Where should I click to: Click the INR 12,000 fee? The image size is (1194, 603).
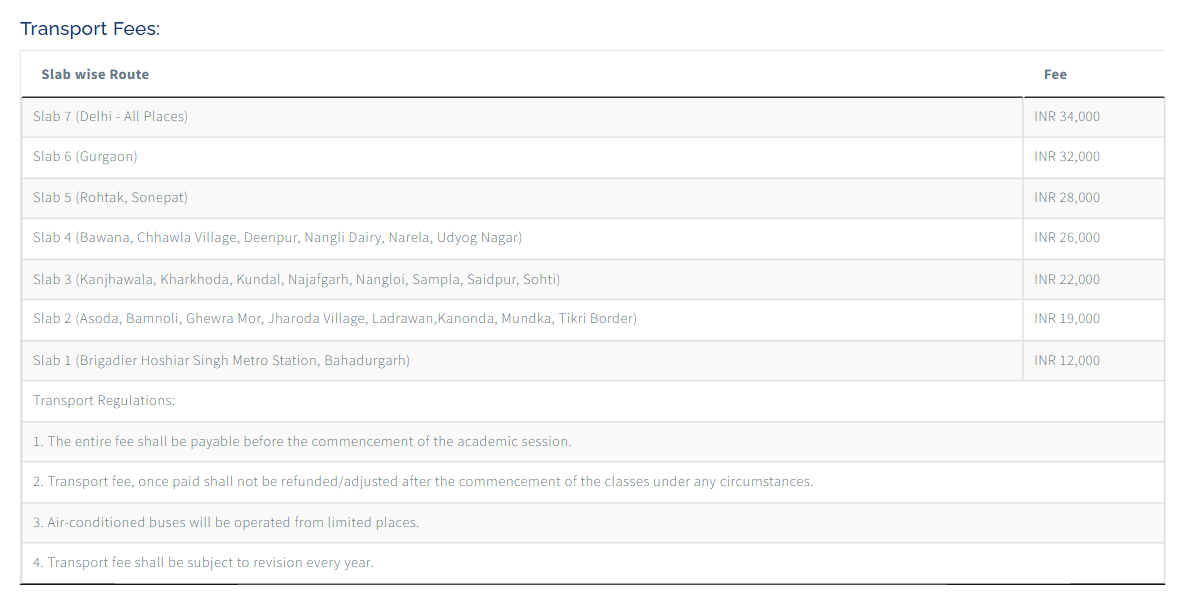[x=1067, y=360]
